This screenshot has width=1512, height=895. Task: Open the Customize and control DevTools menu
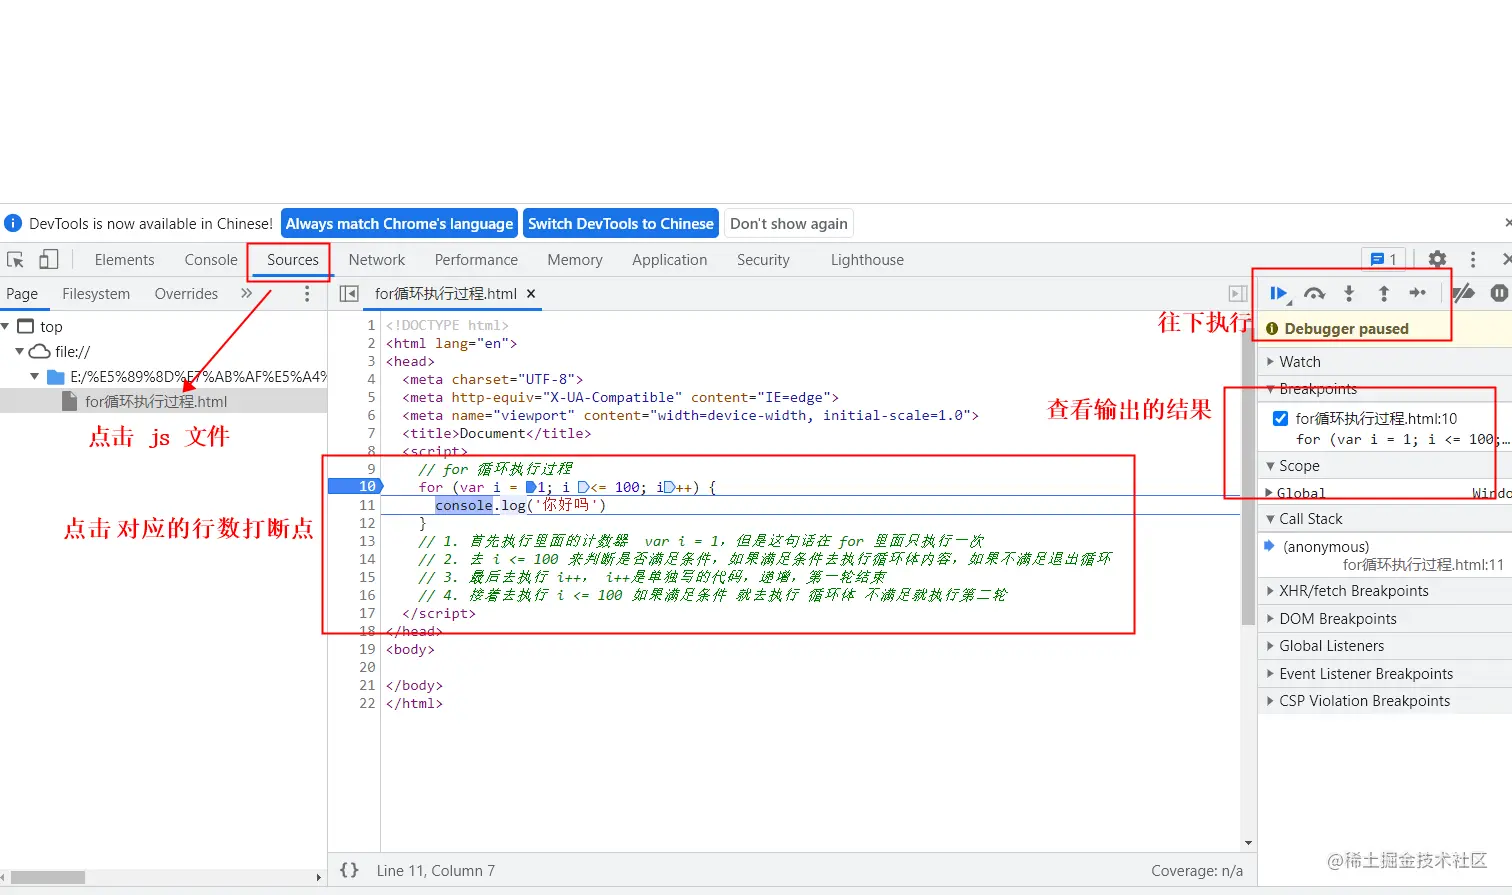(1473, 260)
